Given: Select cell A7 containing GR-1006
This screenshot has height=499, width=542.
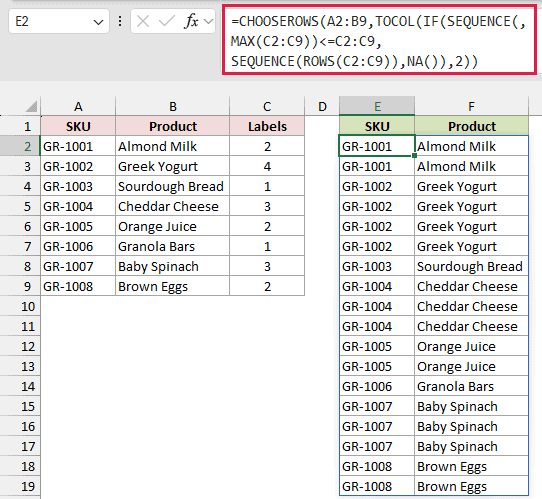Looking at the screenshot, I should [x=78, y=246].
